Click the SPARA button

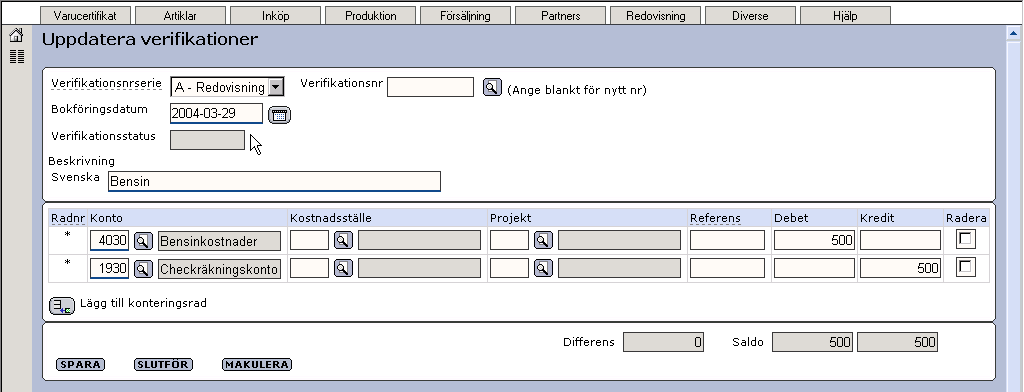pos(80,365)
